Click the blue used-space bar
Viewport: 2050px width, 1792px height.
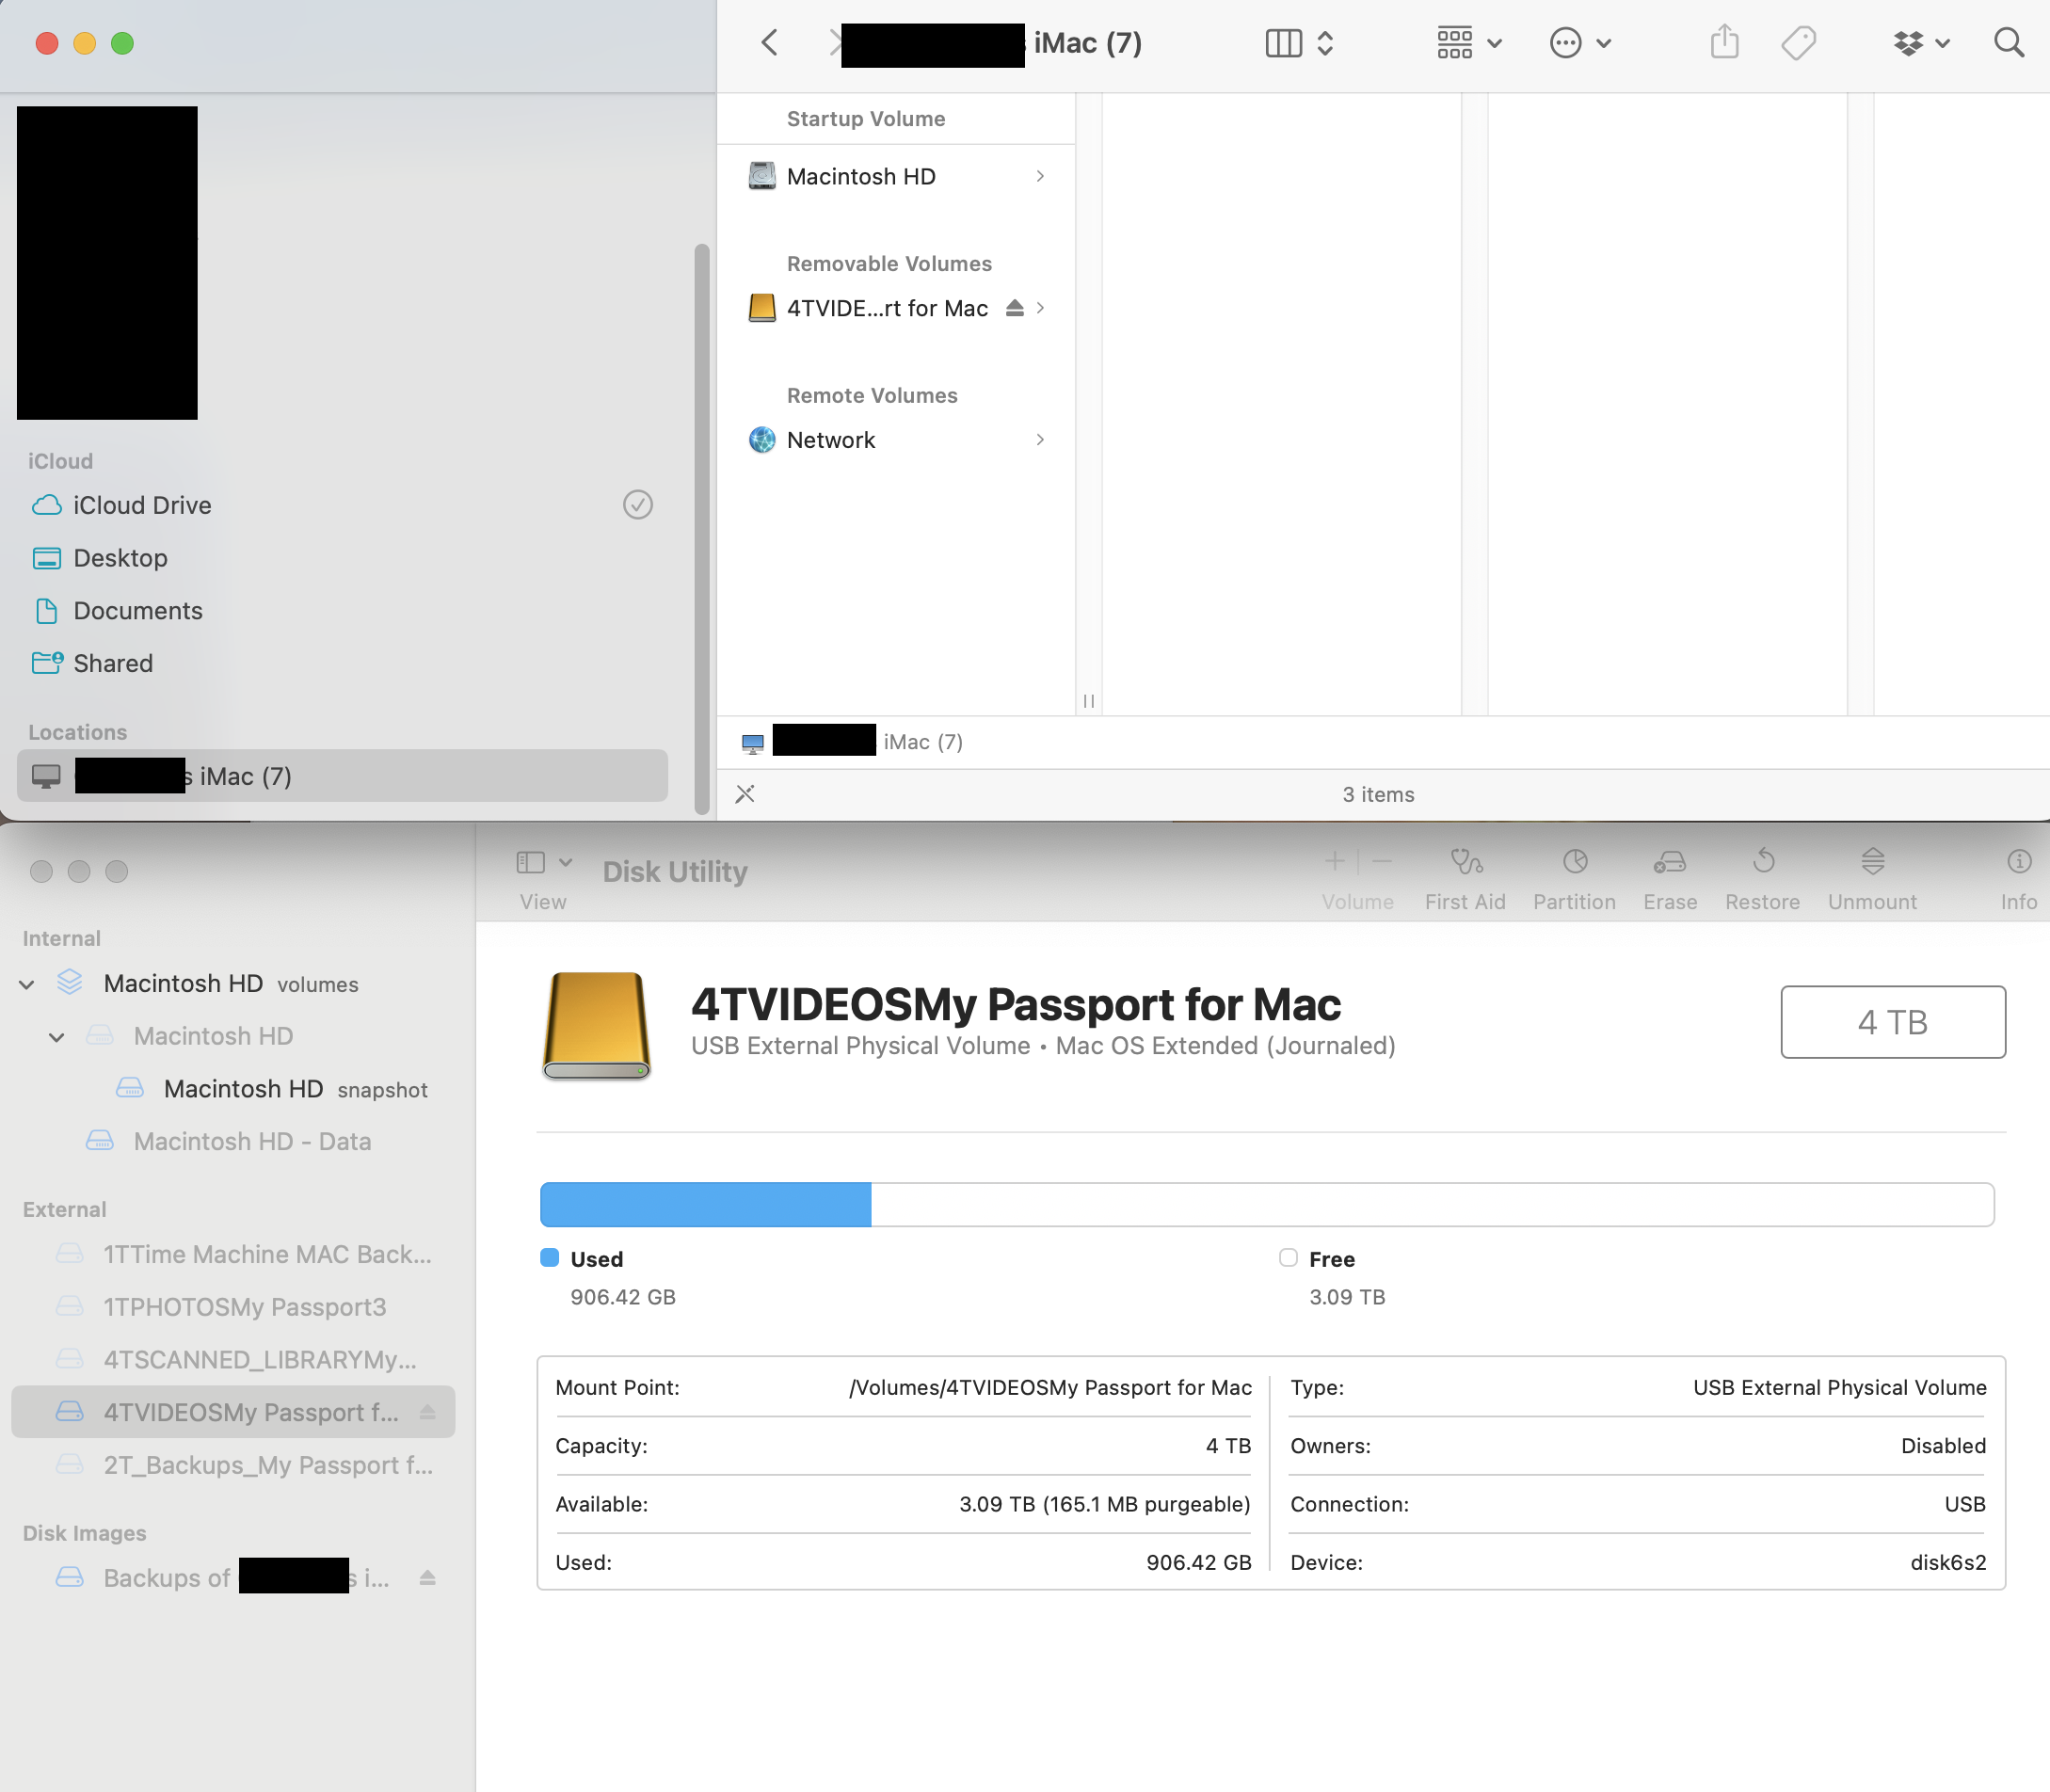click(705, 1205)
